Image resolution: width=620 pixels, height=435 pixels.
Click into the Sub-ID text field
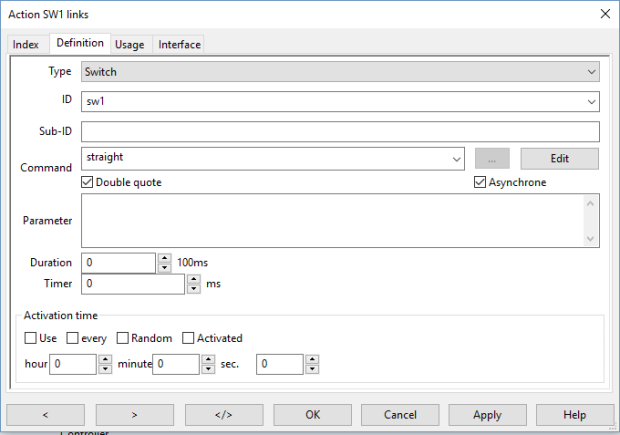point(339,132)
